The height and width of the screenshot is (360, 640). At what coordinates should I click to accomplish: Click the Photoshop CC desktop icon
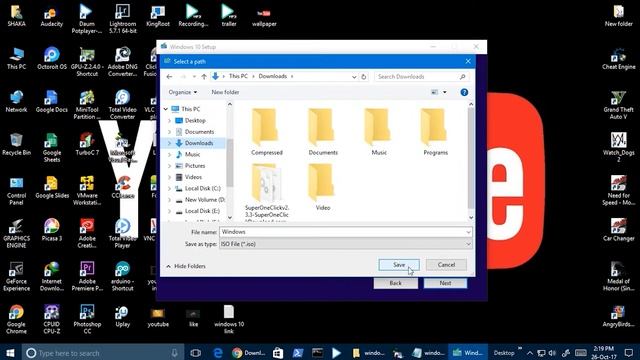point(87,320)
